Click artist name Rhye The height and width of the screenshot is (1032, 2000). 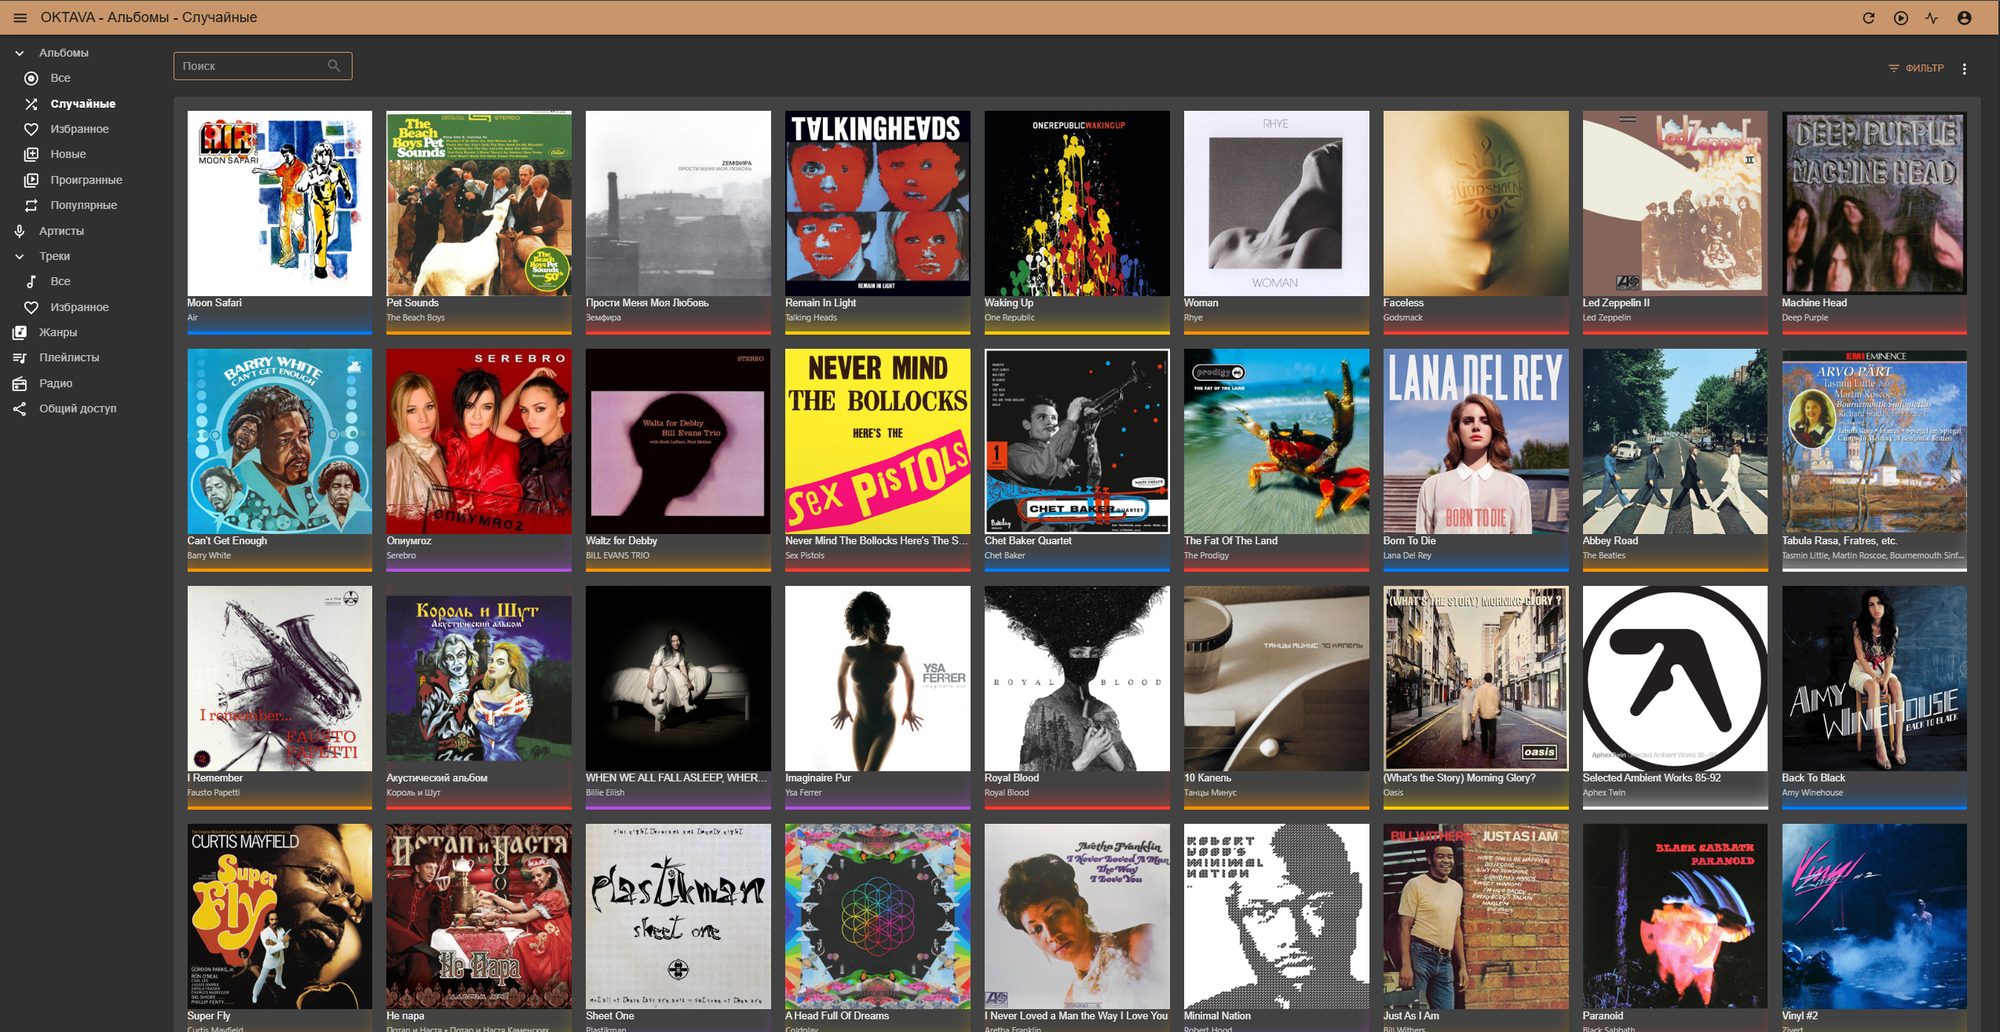tap(1193, 318)
